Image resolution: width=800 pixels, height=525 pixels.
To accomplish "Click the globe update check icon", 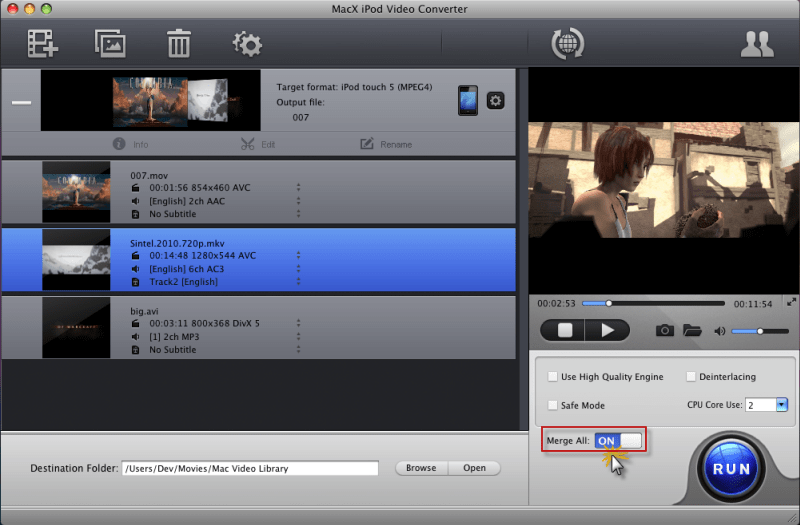I will coord(567,43).
